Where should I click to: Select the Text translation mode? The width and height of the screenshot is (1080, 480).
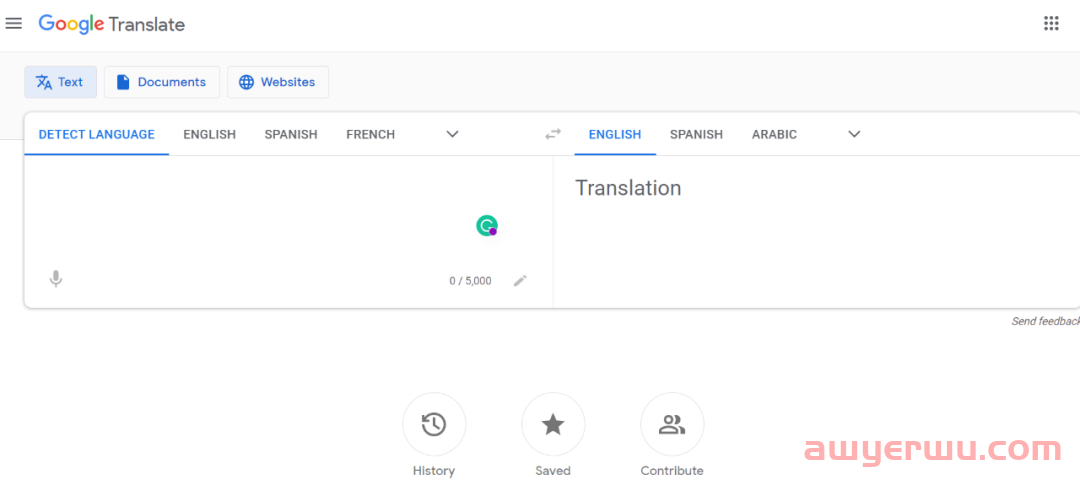[61, 82]
